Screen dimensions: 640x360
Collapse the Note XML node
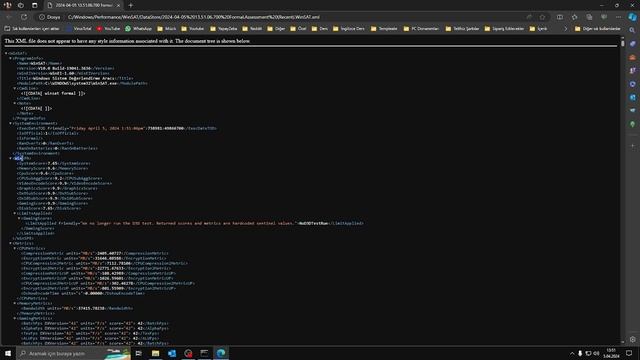(15, 103)
